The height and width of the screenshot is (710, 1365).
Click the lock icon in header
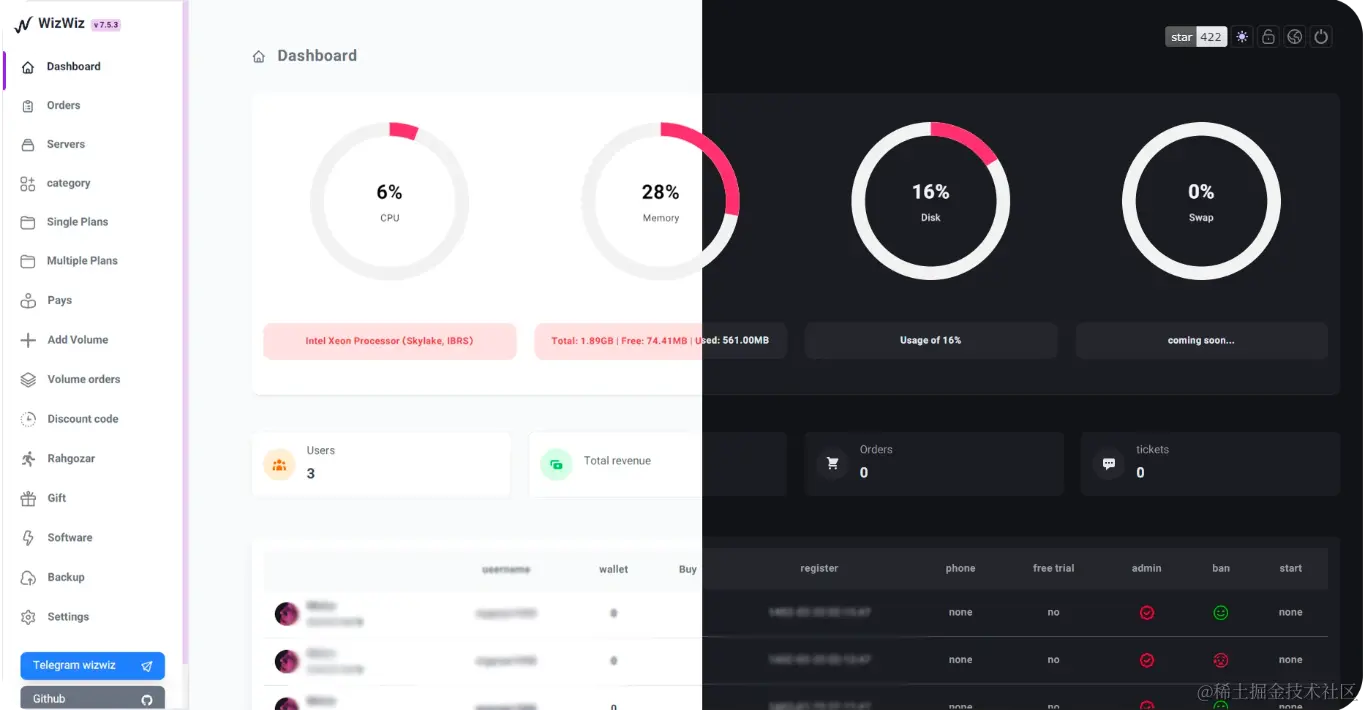tap(1268, 37)
